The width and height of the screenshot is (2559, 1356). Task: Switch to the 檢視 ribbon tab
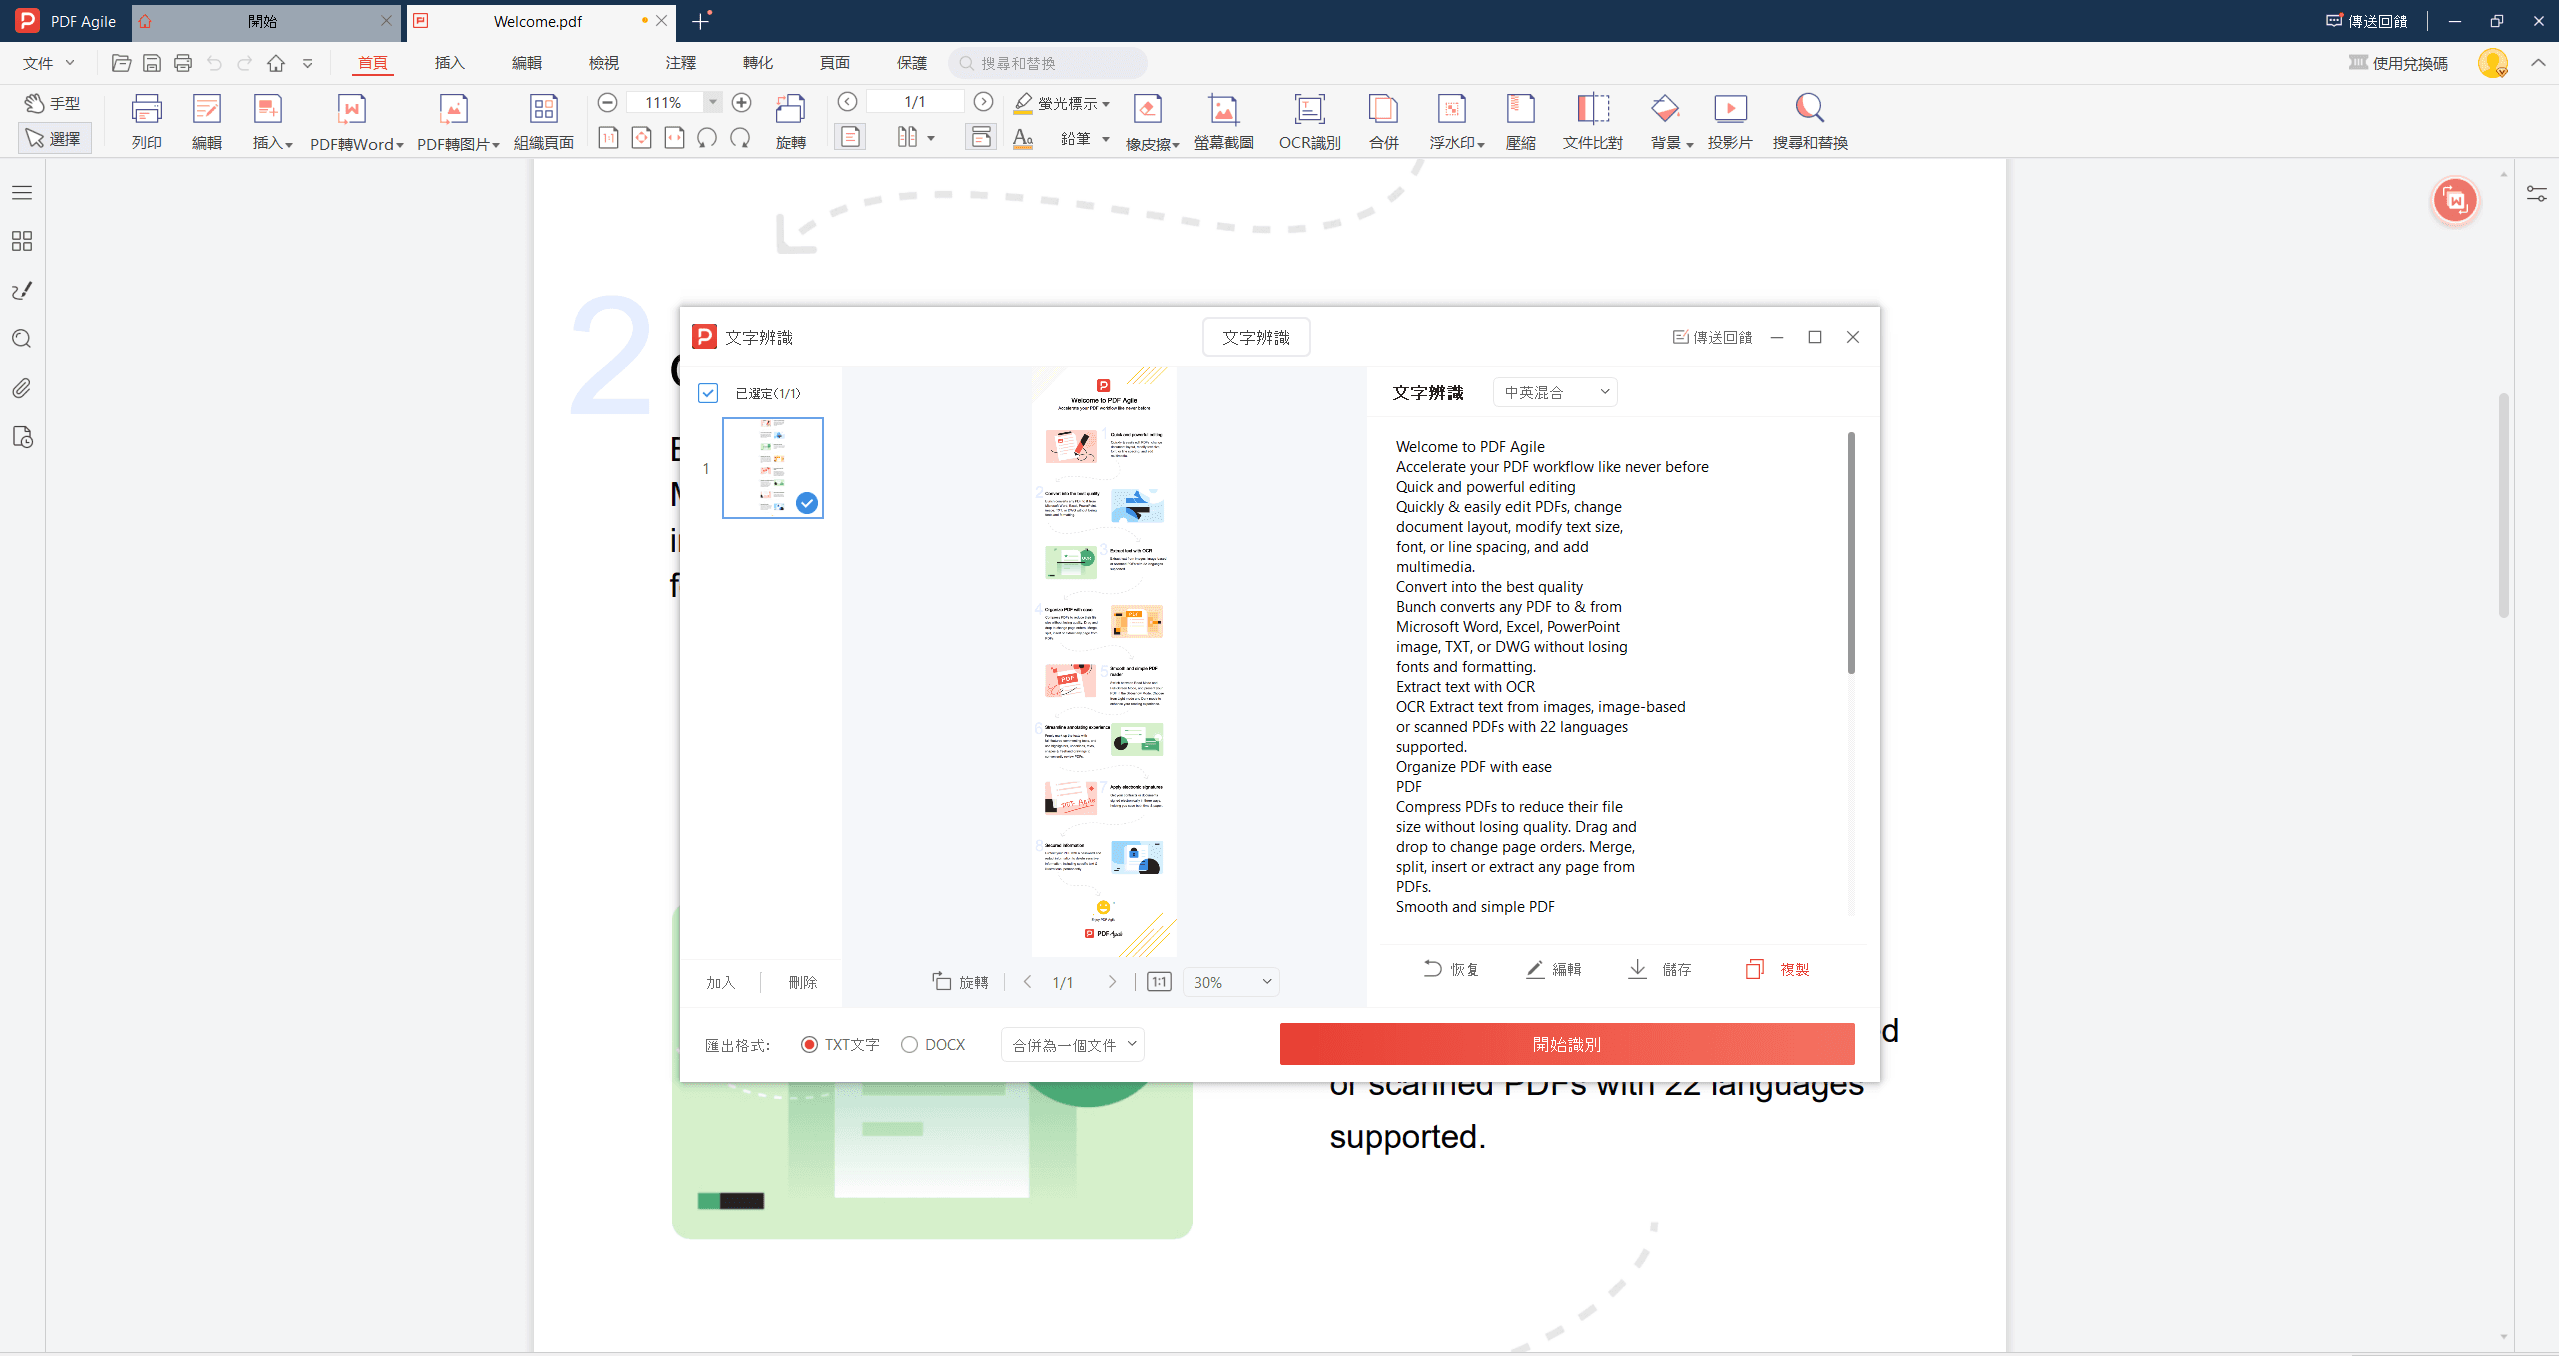coord(604,63)
